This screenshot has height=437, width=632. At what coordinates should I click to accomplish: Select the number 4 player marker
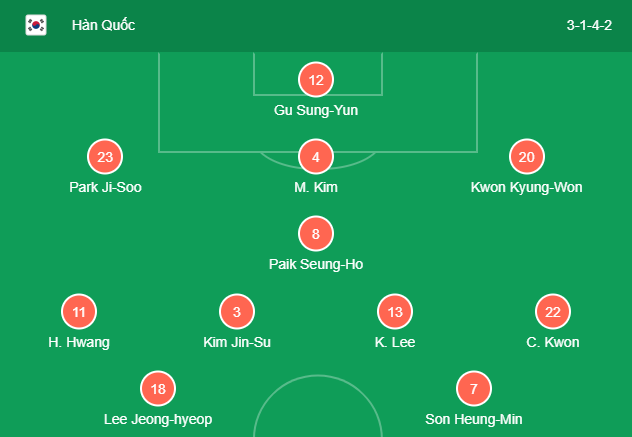[x=316, y=157]
